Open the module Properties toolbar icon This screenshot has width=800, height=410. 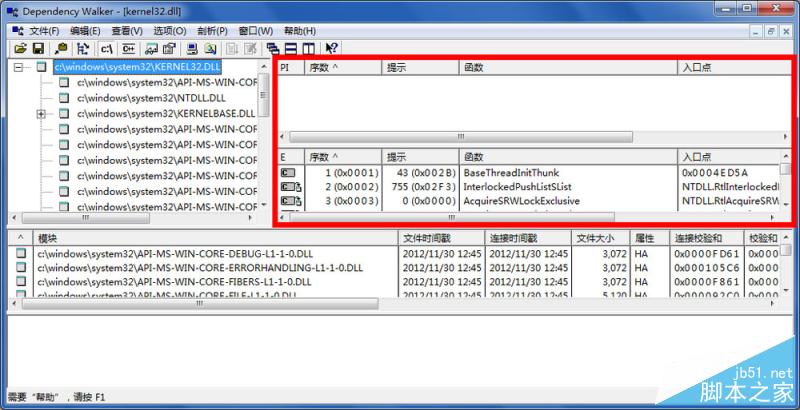[169, 48]
